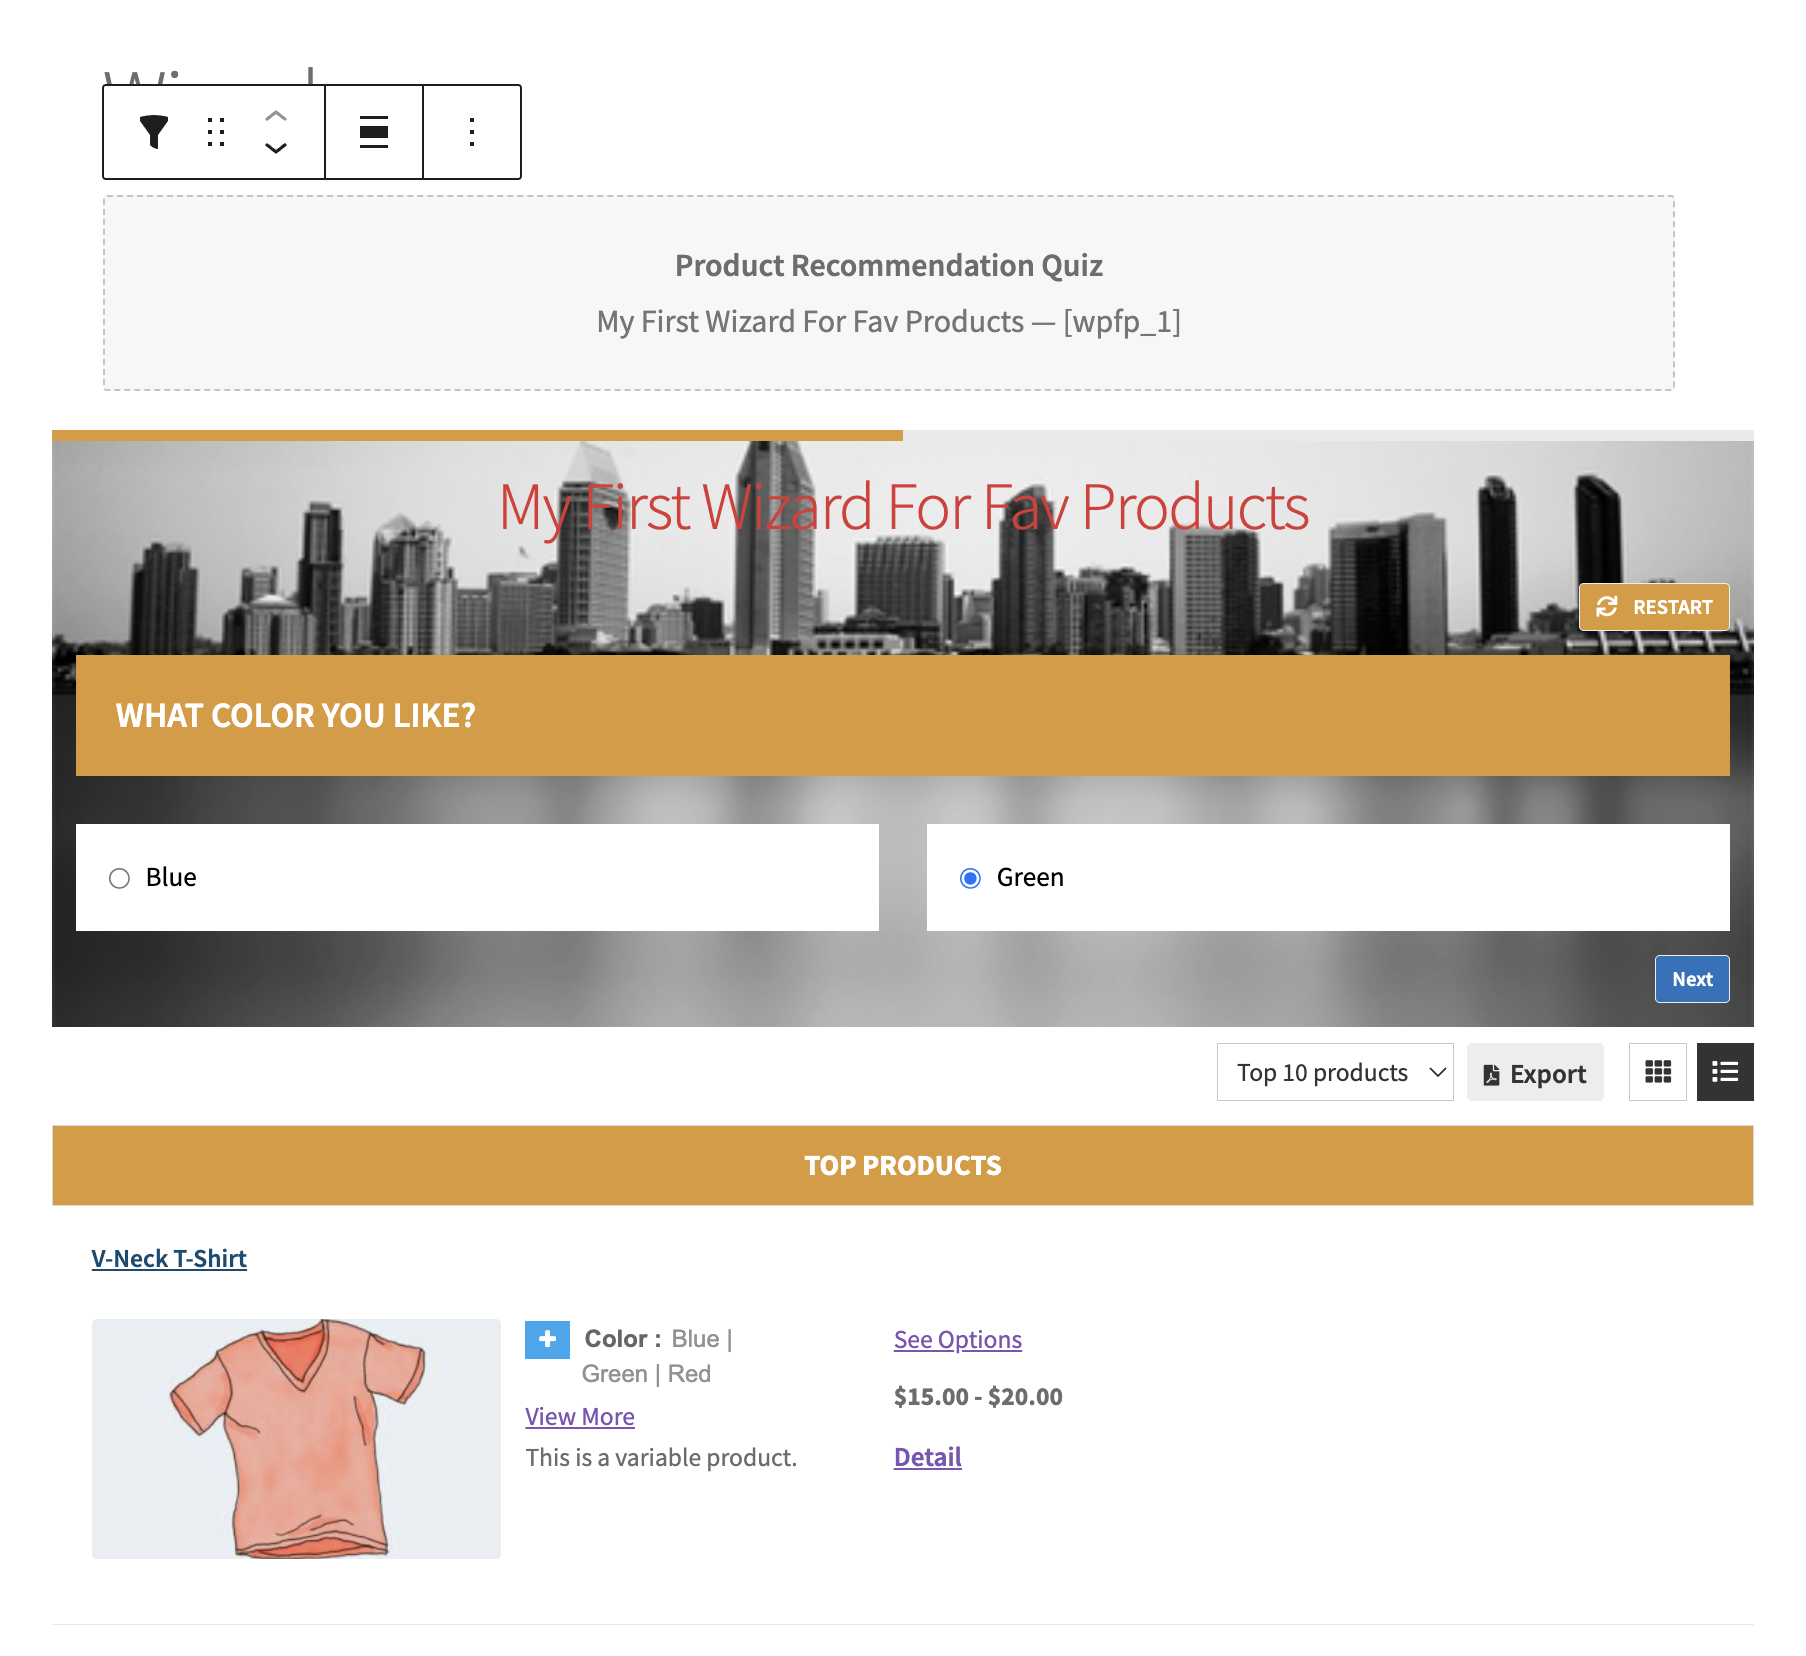Image resolution: width=1806 pixels, height=1656 pixels.
Task: Click the Next button
Action: (1692, 979)
